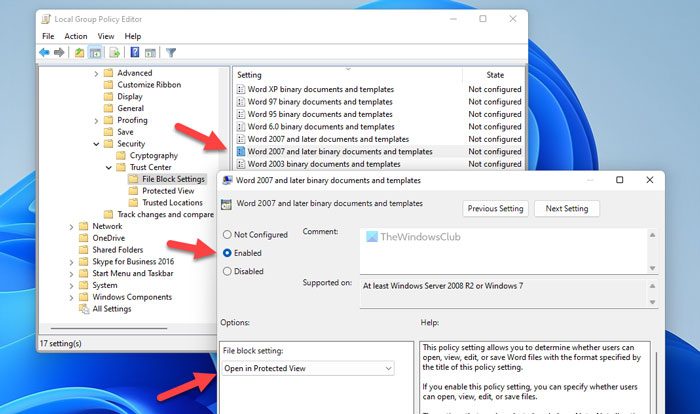The height and width of the screenshot is (414, 700).
Task: Select File Block Settings in the tree
Action: 173,179
